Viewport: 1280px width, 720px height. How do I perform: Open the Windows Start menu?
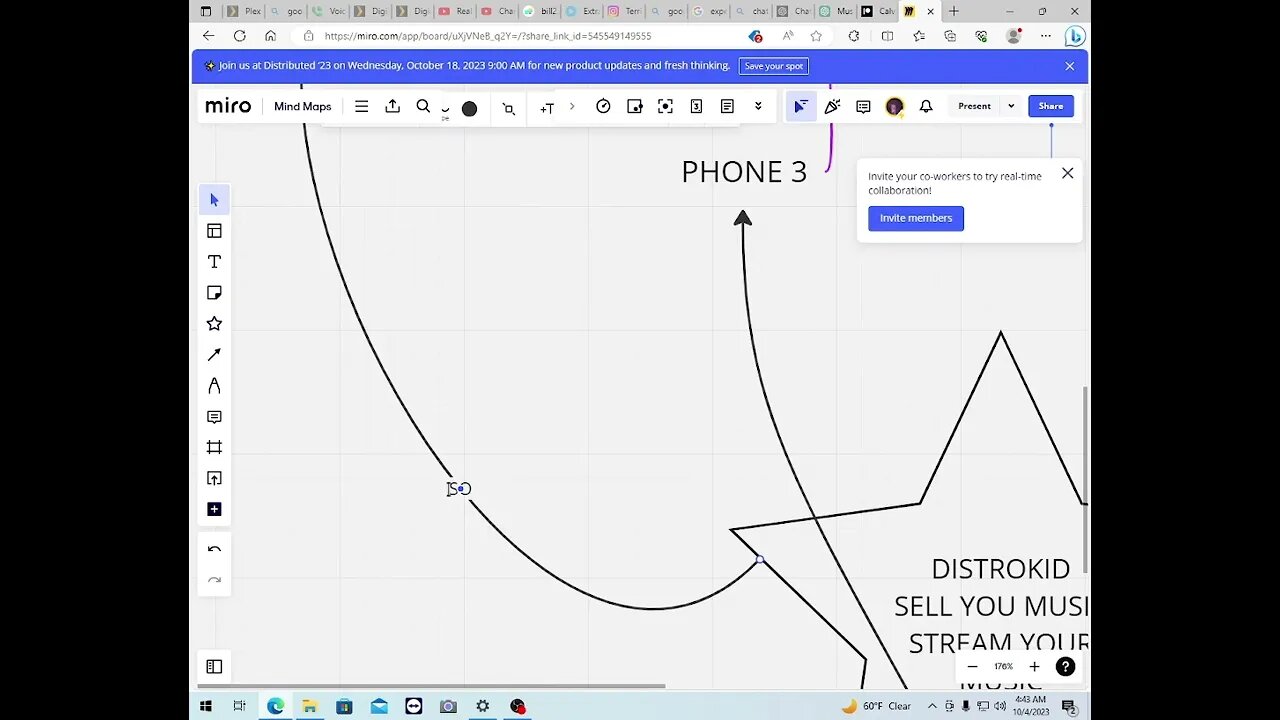pos(205,706)
